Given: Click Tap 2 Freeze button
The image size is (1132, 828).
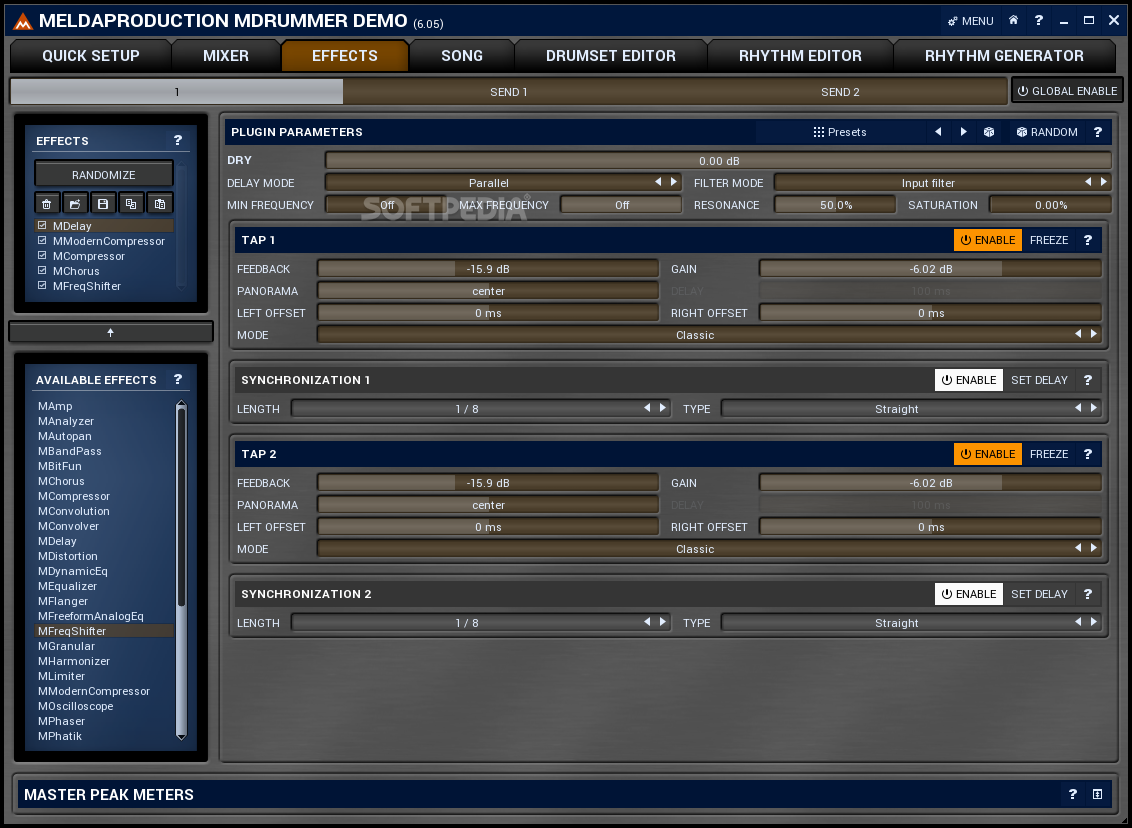Looking at the screenshot, I should [1049, 454].
